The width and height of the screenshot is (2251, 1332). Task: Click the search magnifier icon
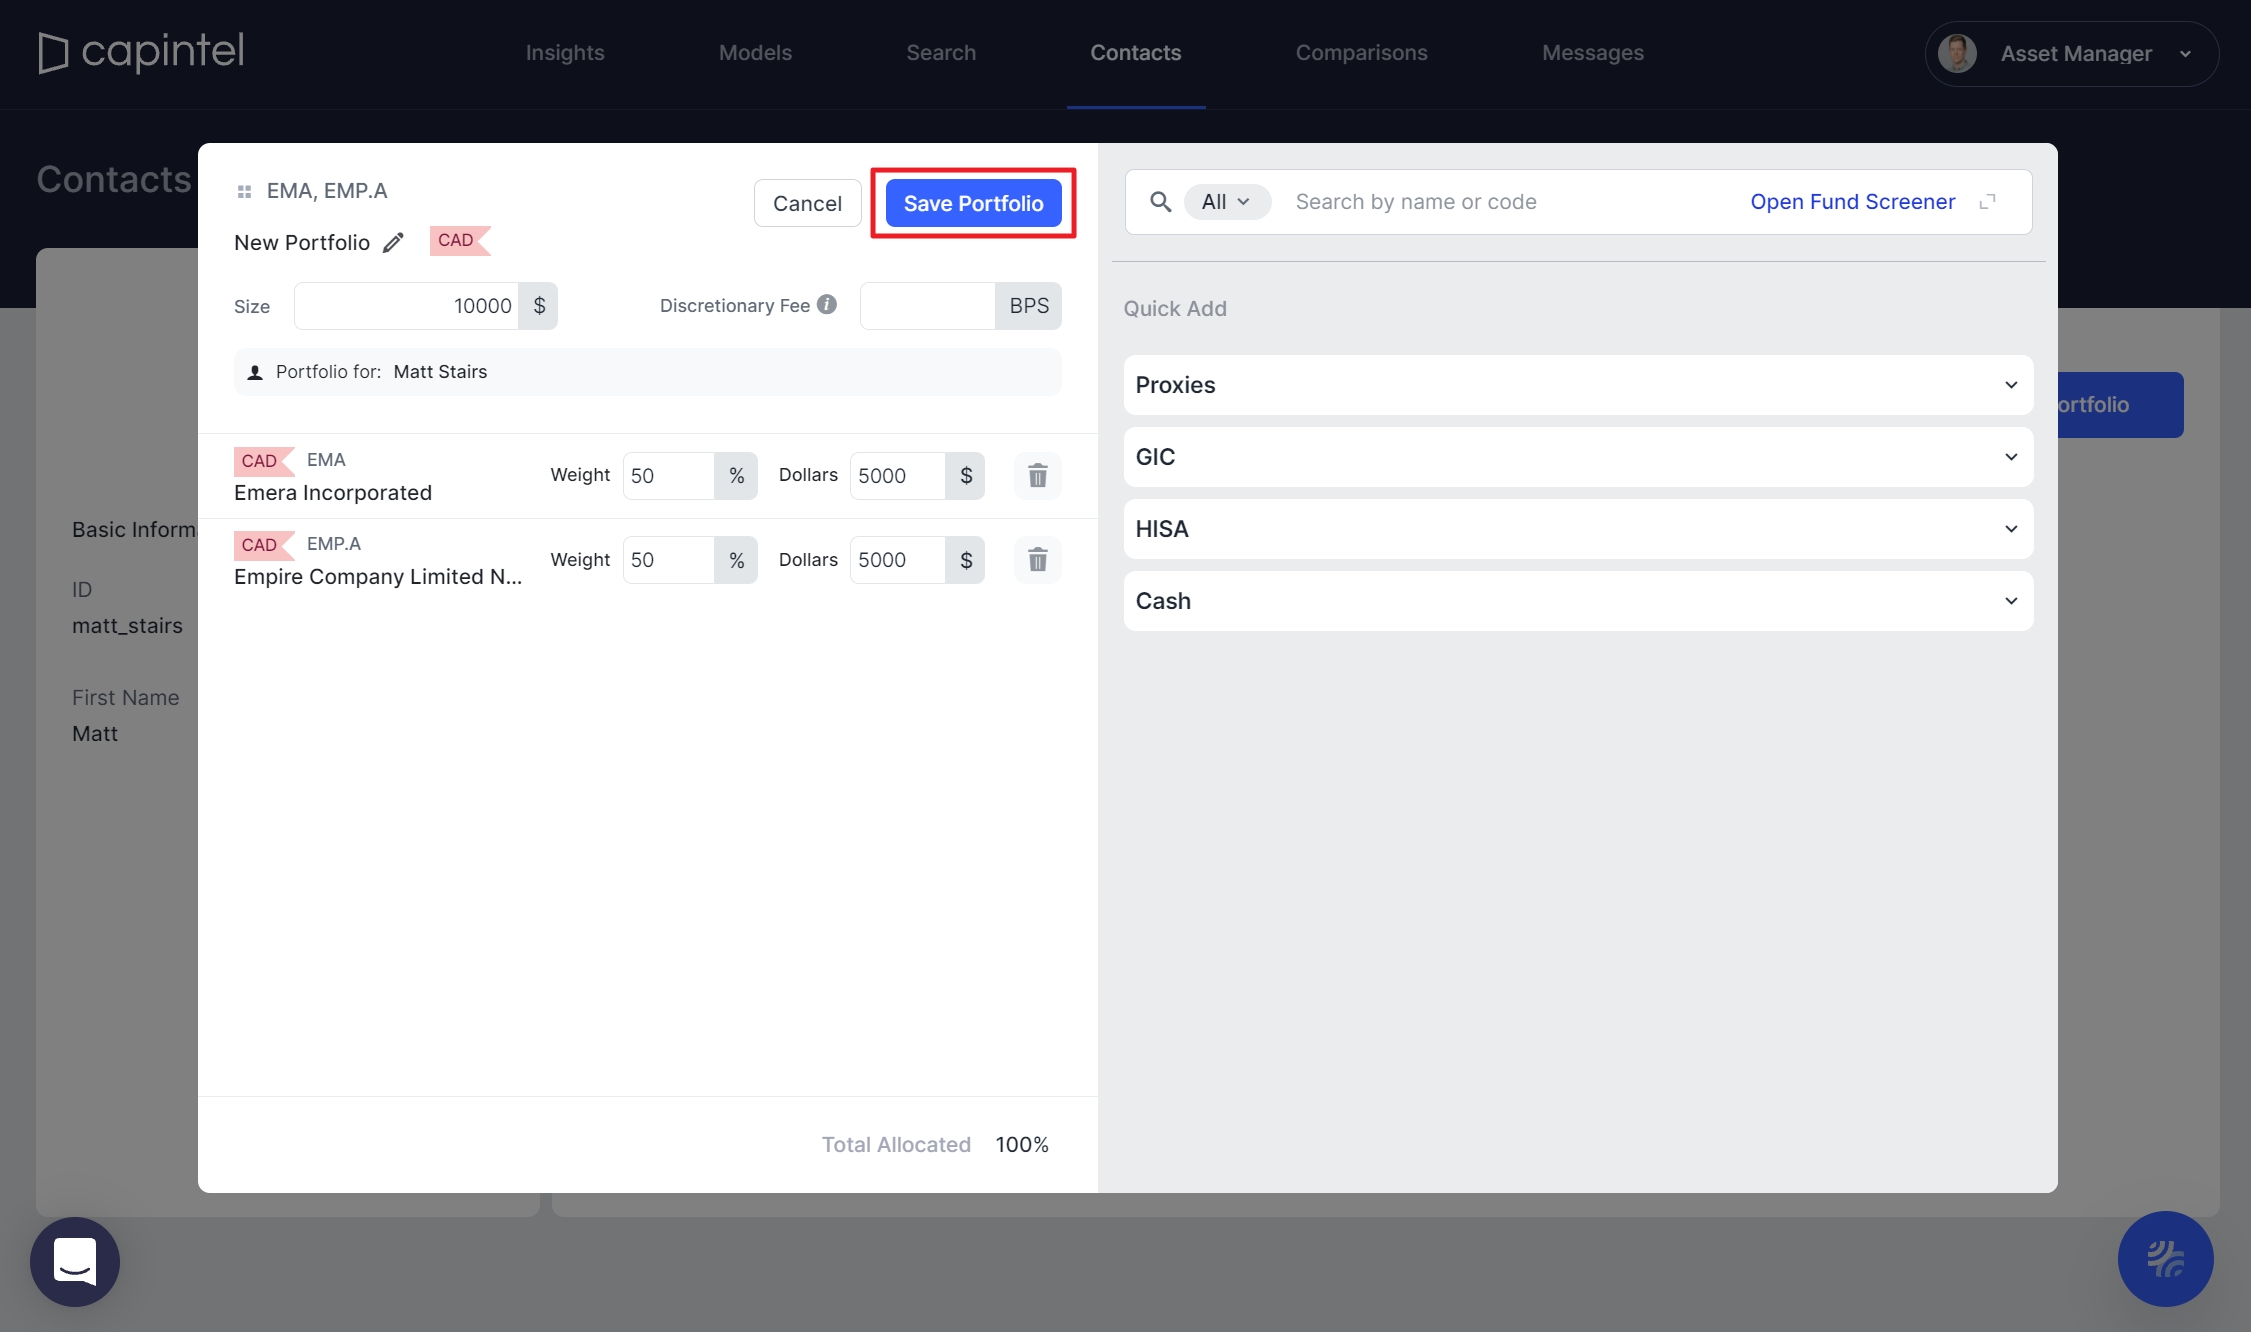pyautogui.click(x=1160, y=202)
